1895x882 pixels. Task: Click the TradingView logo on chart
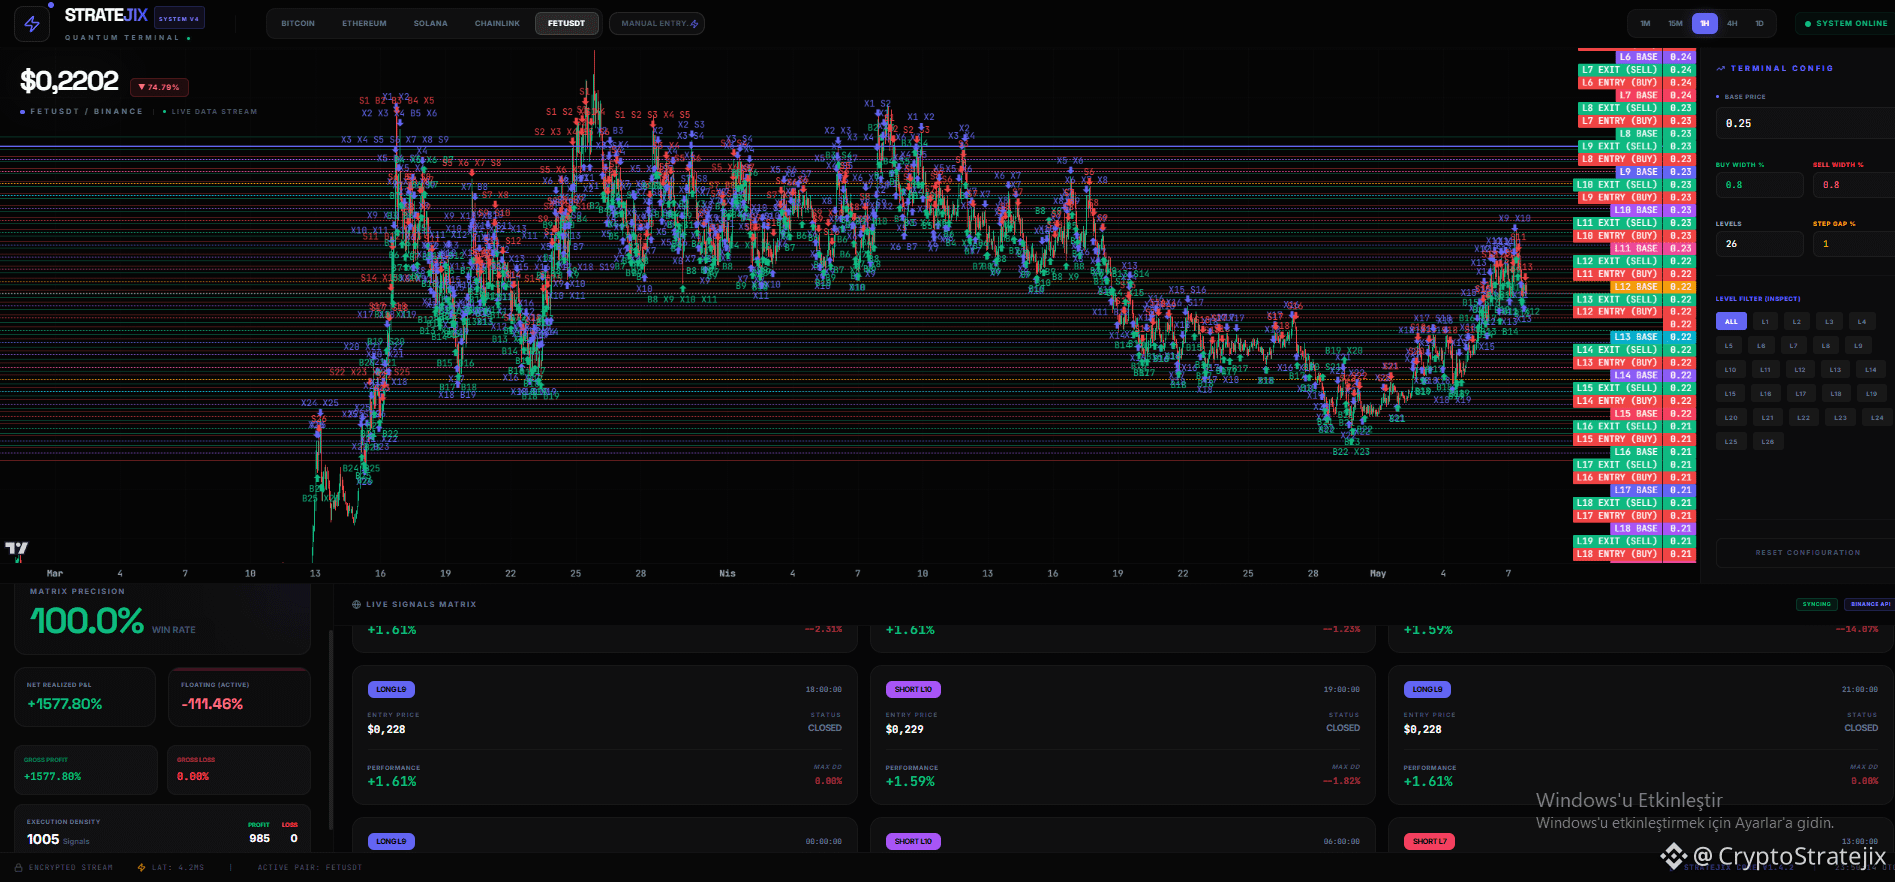pos(17,548)
